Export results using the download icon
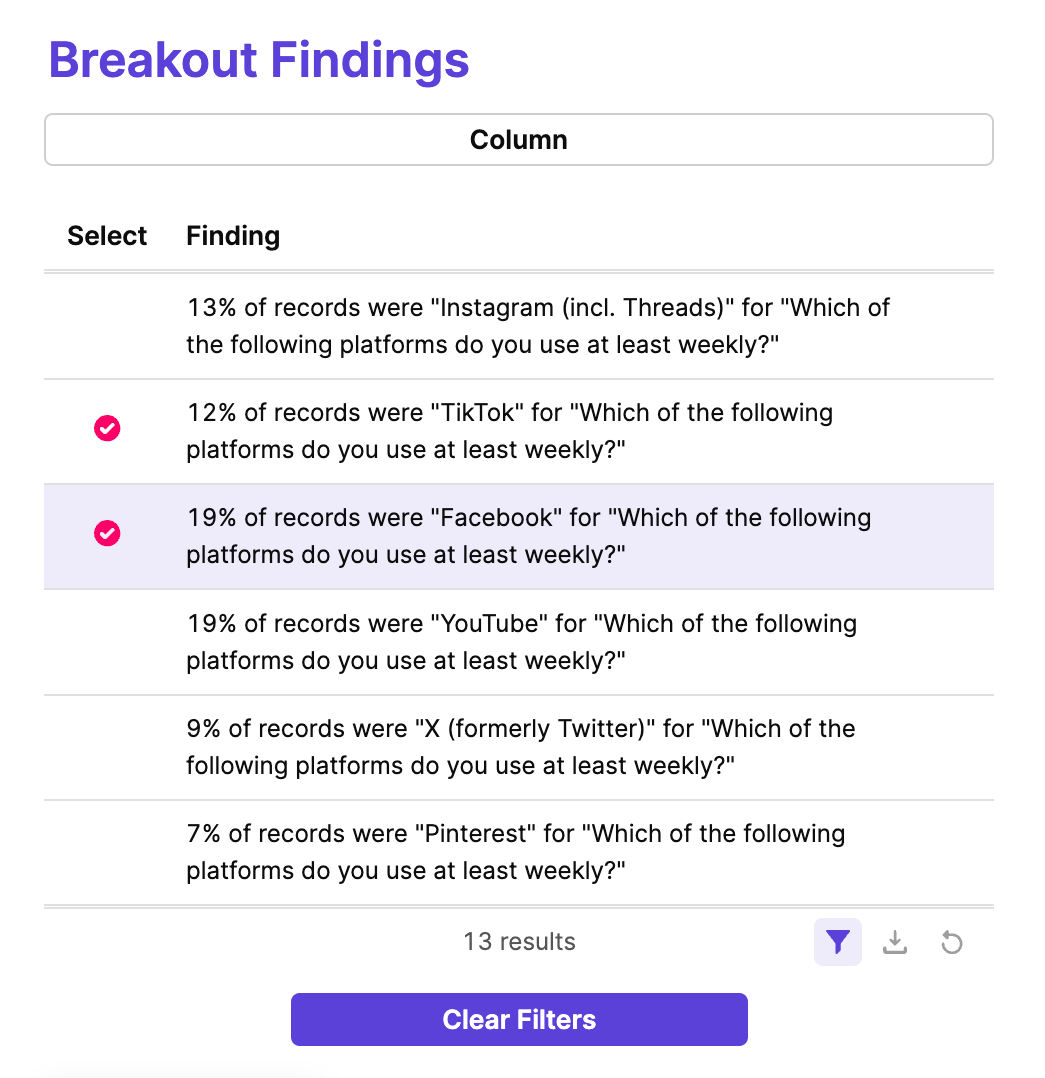1045x1078 pixels. coord(894,941)
